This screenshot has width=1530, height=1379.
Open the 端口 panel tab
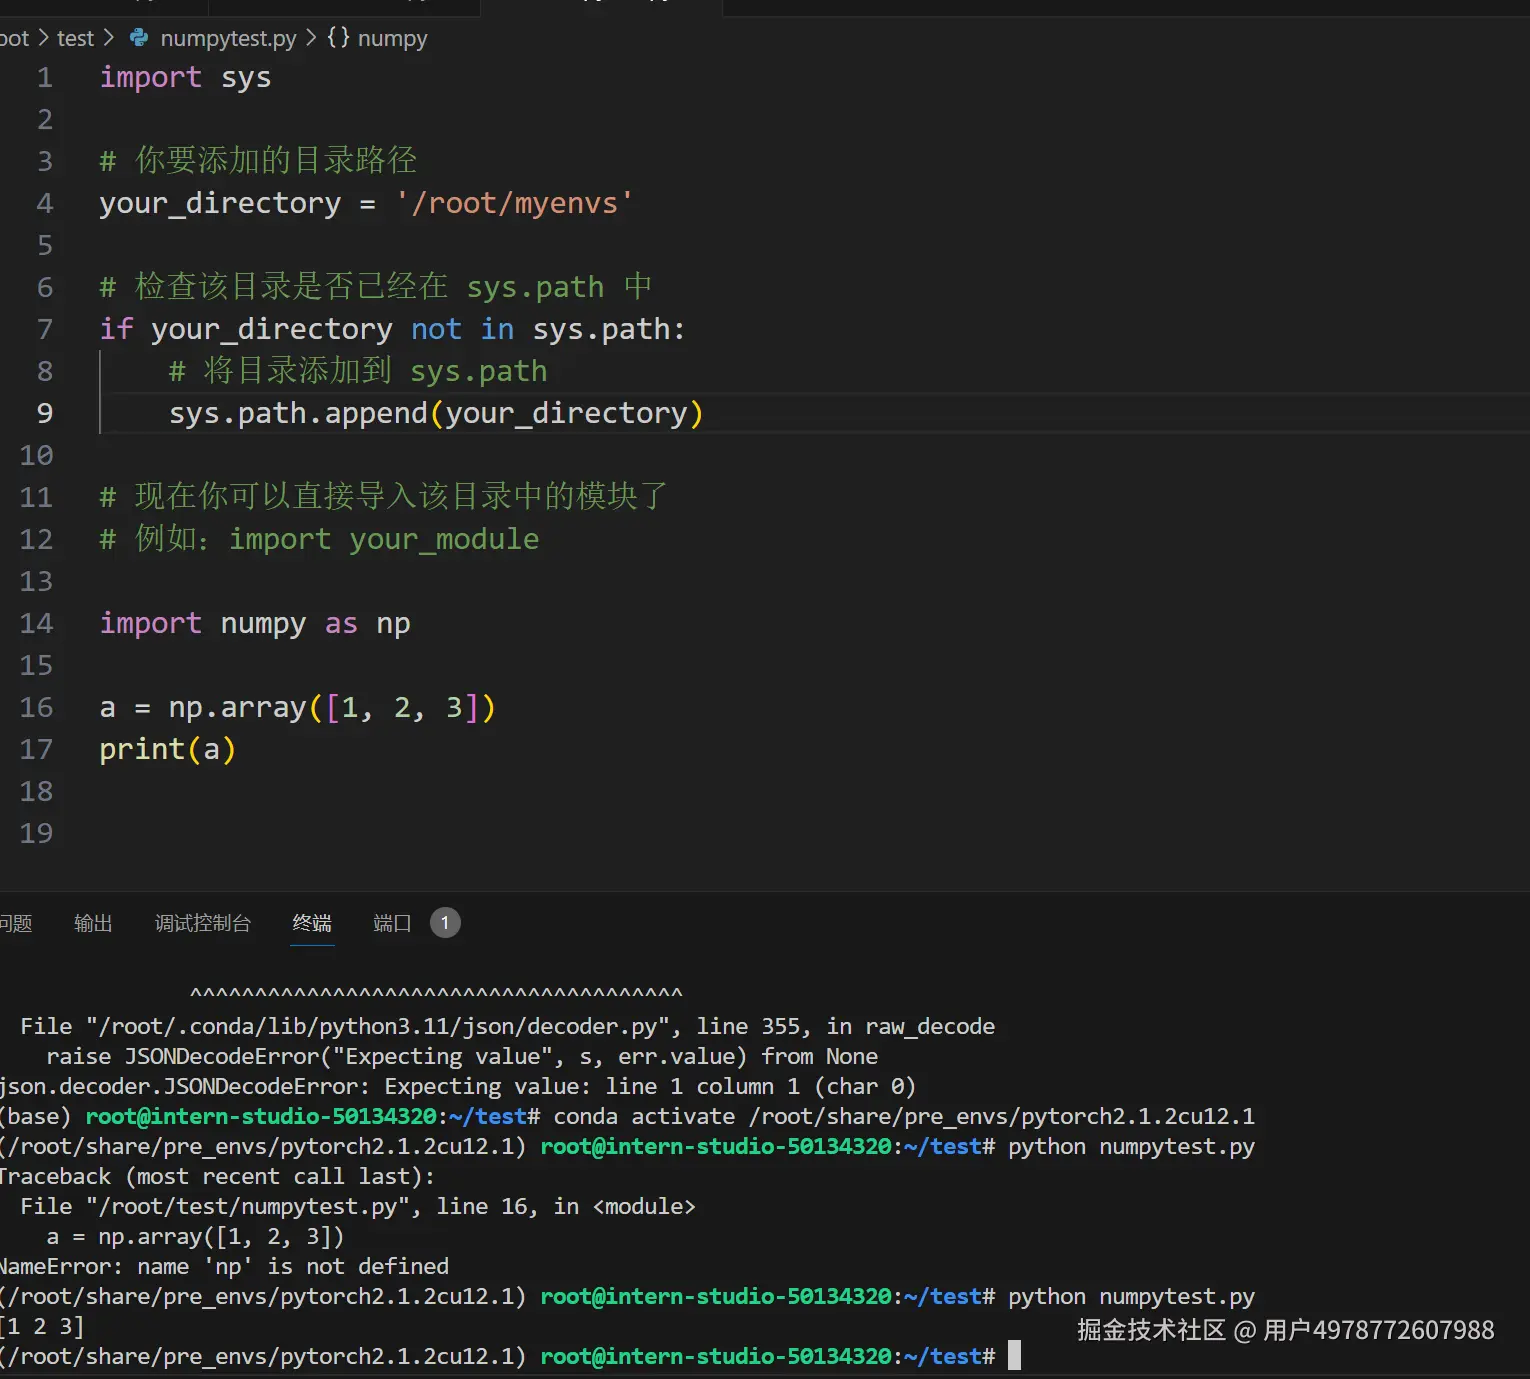click(392, 923)
